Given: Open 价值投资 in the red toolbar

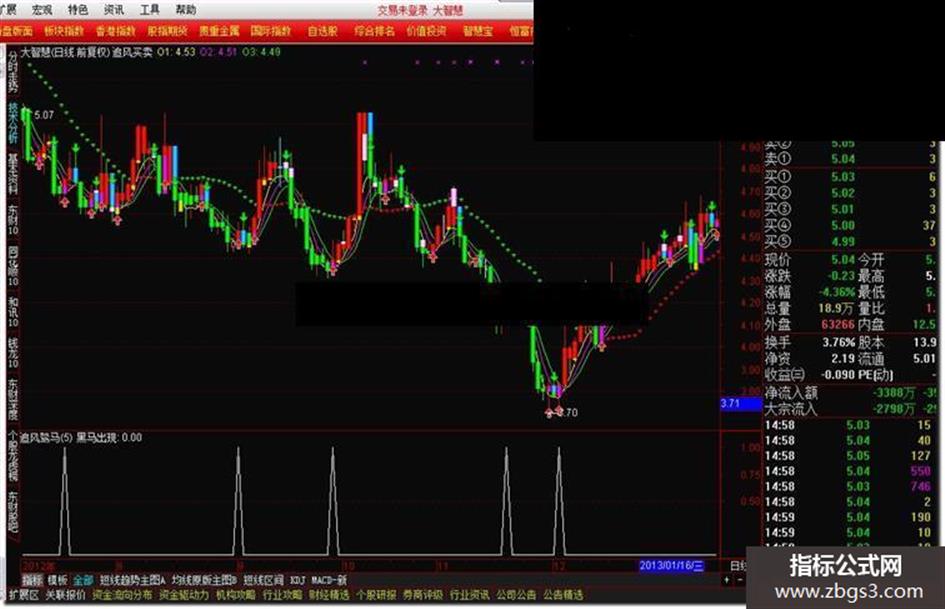Looking at the screenshot, I should (x=426, y=31).
